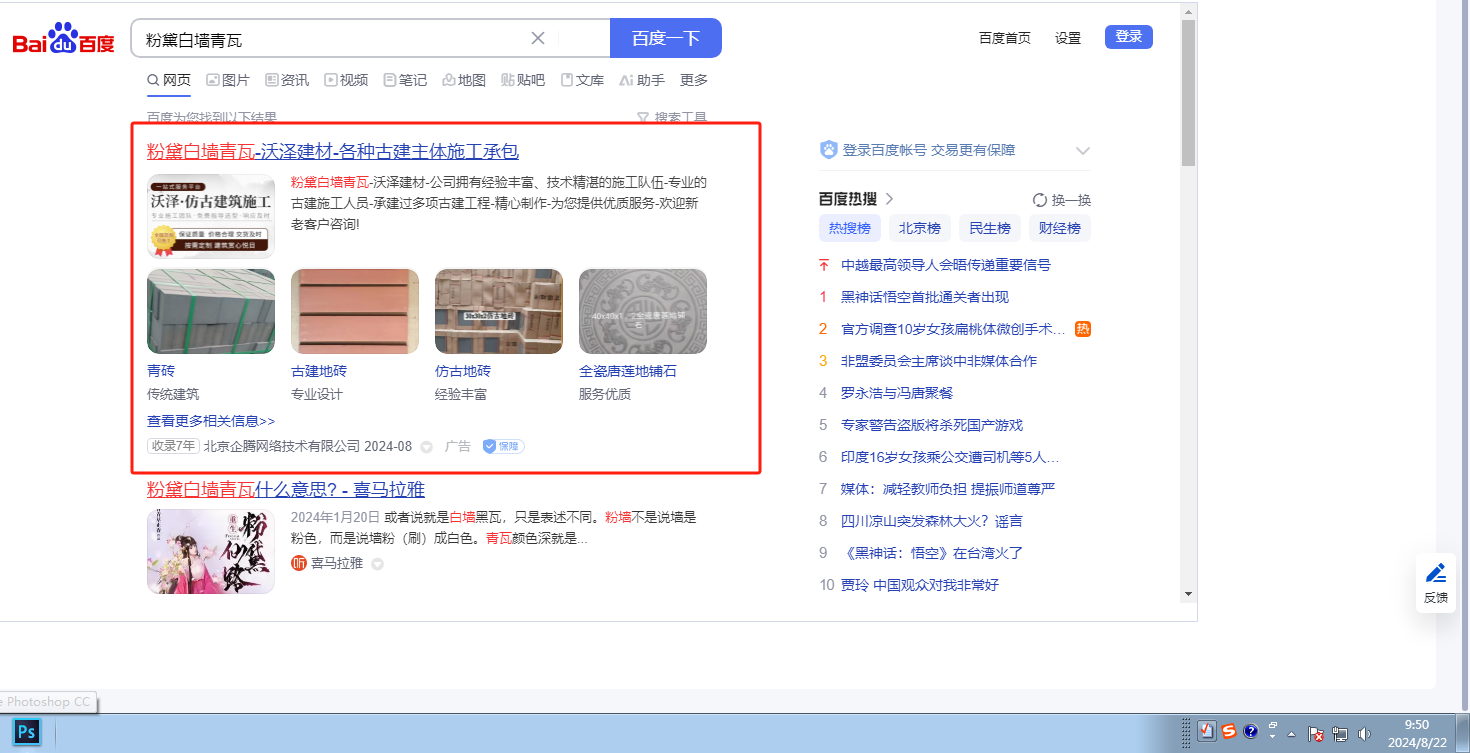The image size is (1470, 753).
Task: Click the 青砖 product image
Action: pos(211,311)
